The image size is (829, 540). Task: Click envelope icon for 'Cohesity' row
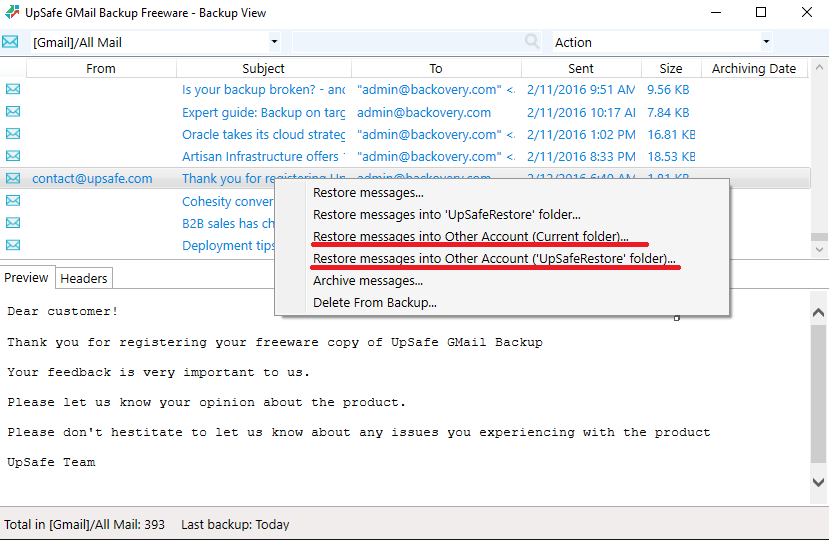pyautogui.click(x=13, y=200)
